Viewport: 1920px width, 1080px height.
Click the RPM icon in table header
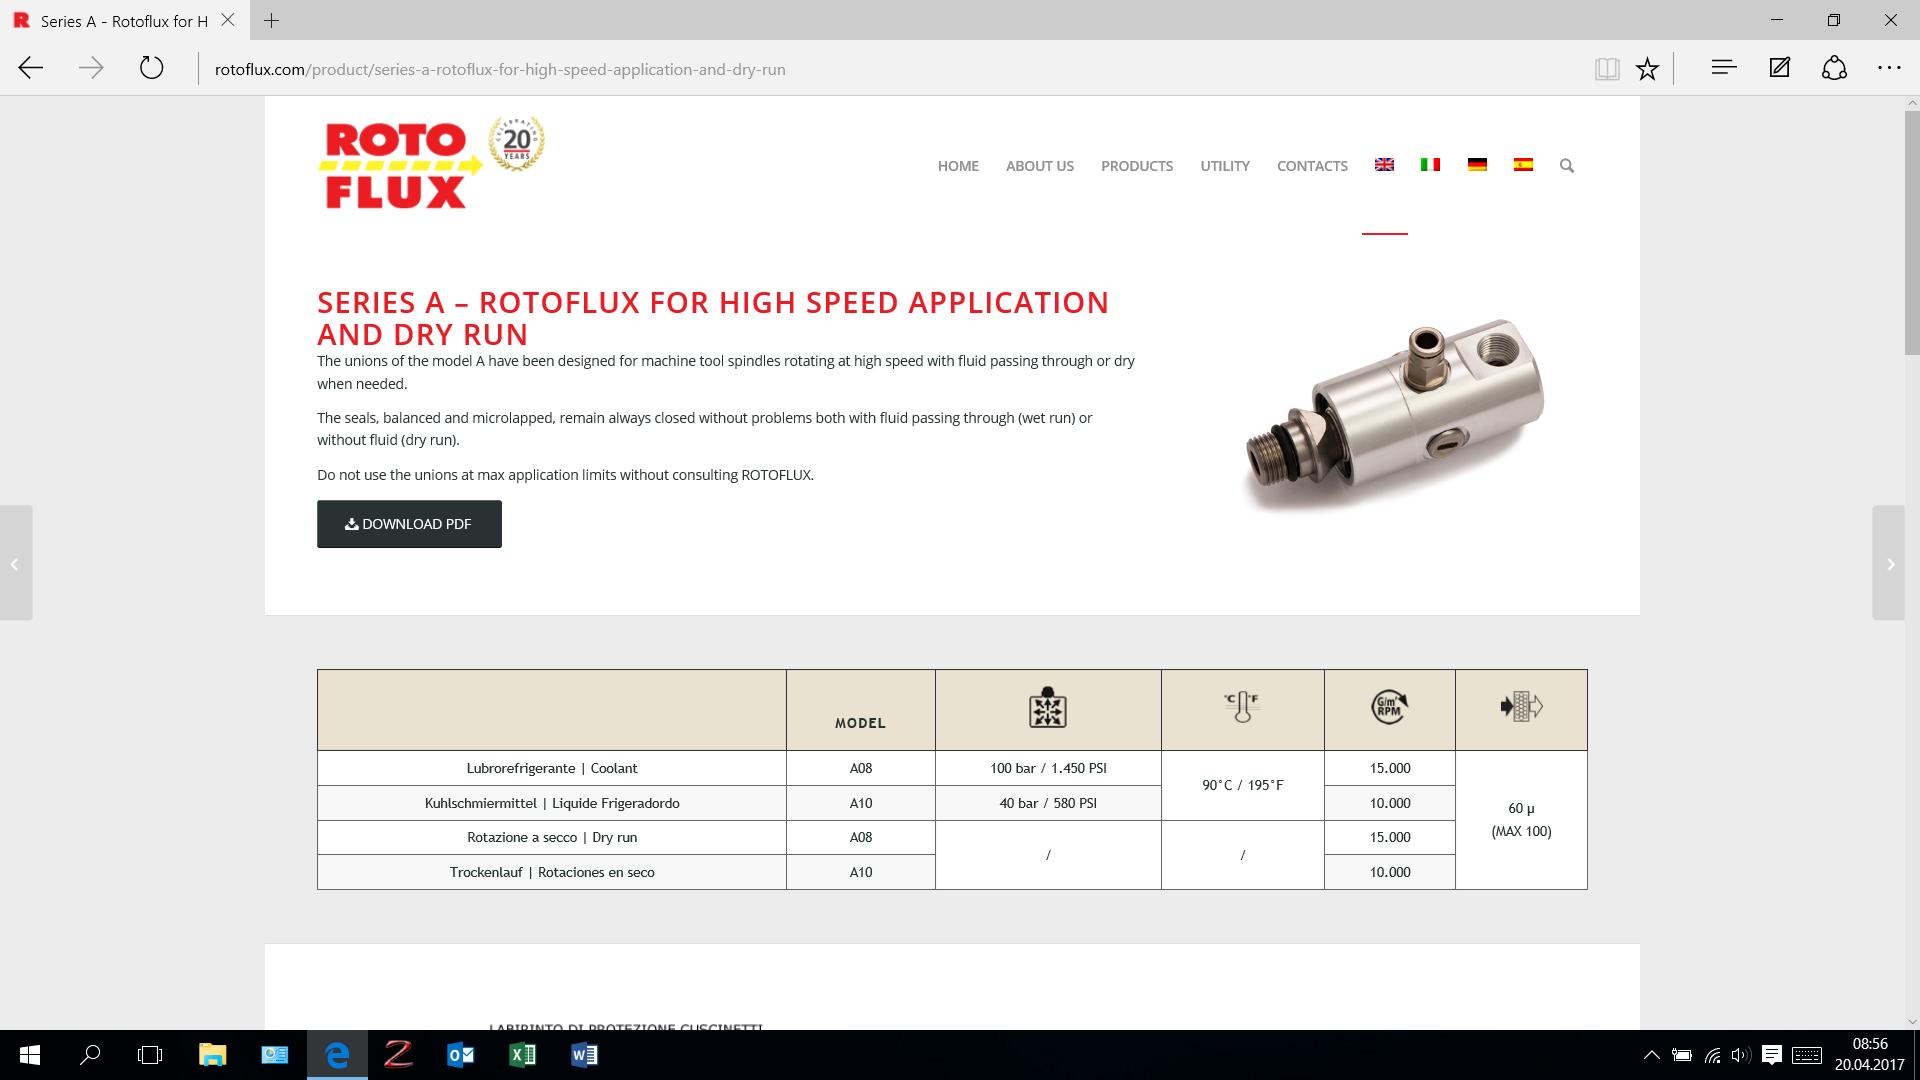1389,707
